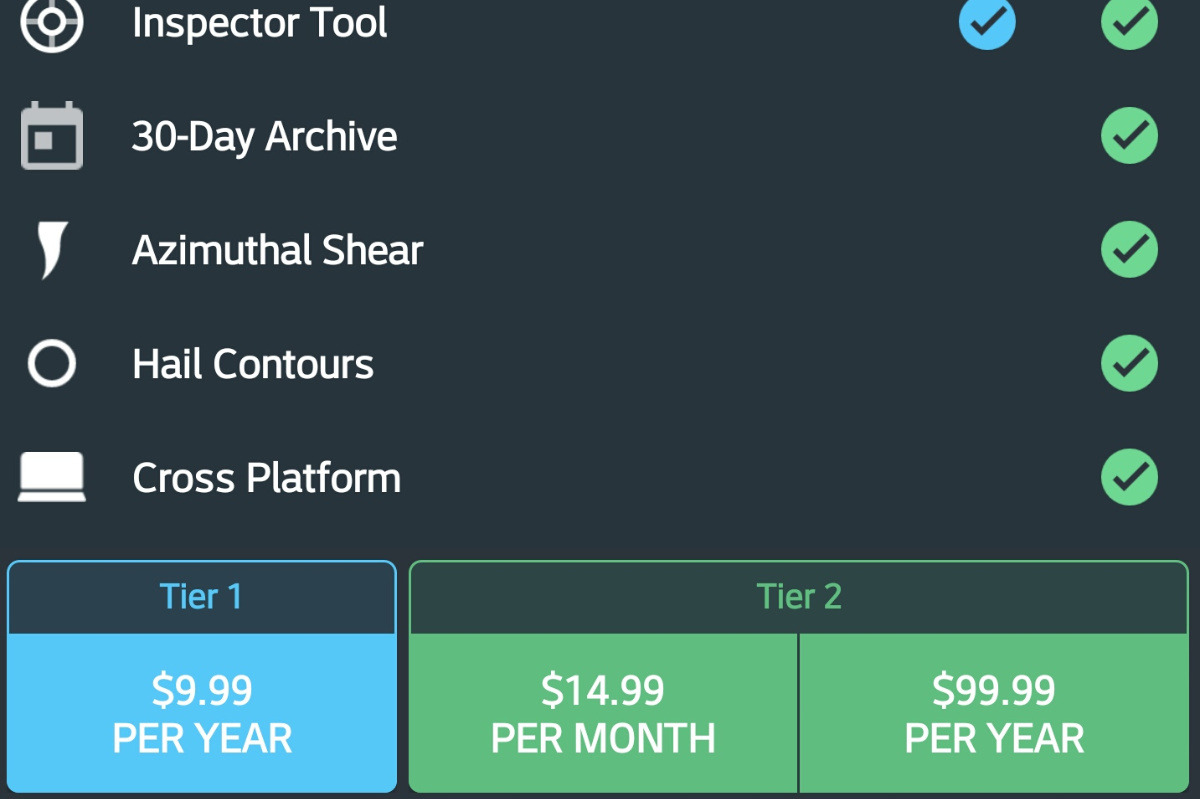The height and width of the screenshot is (799, 1200).
Task: Click the Hail Contours circle icon
Action: [52, 364]
